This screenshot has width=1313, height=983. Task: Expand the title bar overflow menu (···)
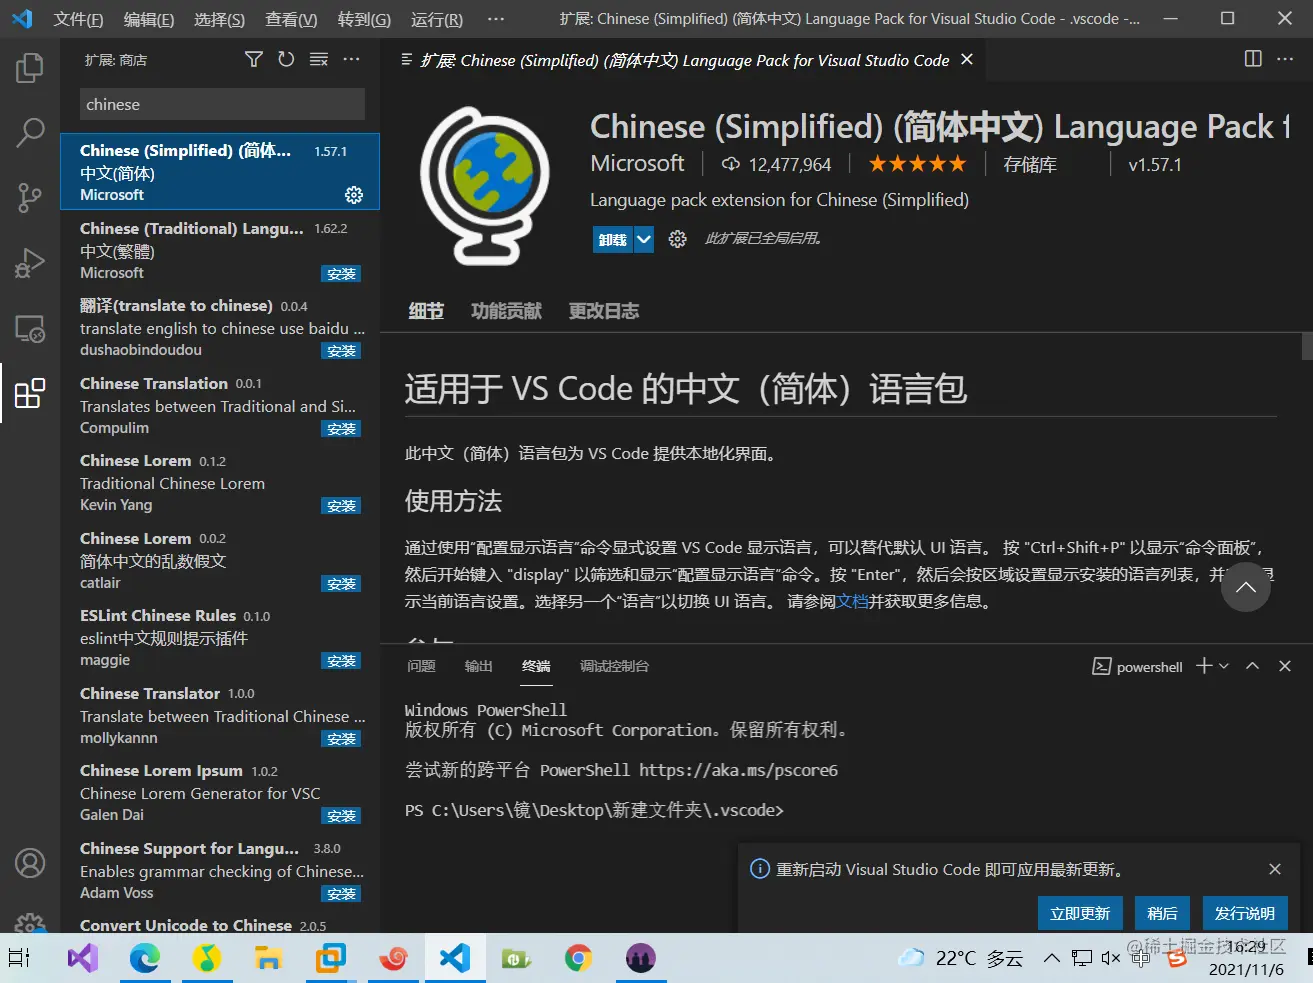[496, 19]
